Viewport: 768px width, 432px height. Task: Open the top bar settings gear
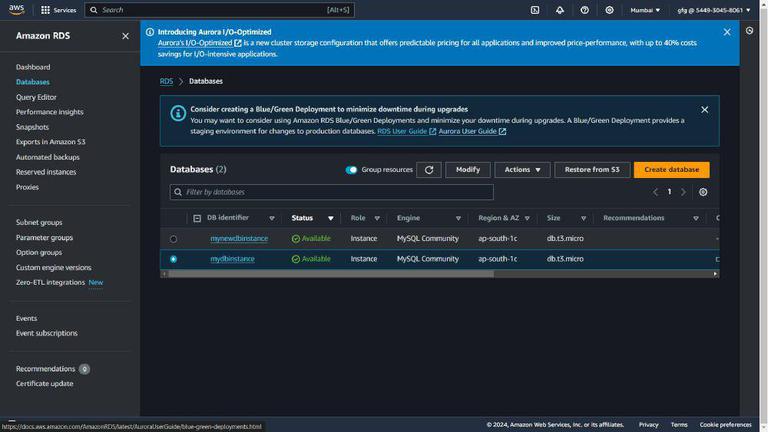[x=609, y=10]
